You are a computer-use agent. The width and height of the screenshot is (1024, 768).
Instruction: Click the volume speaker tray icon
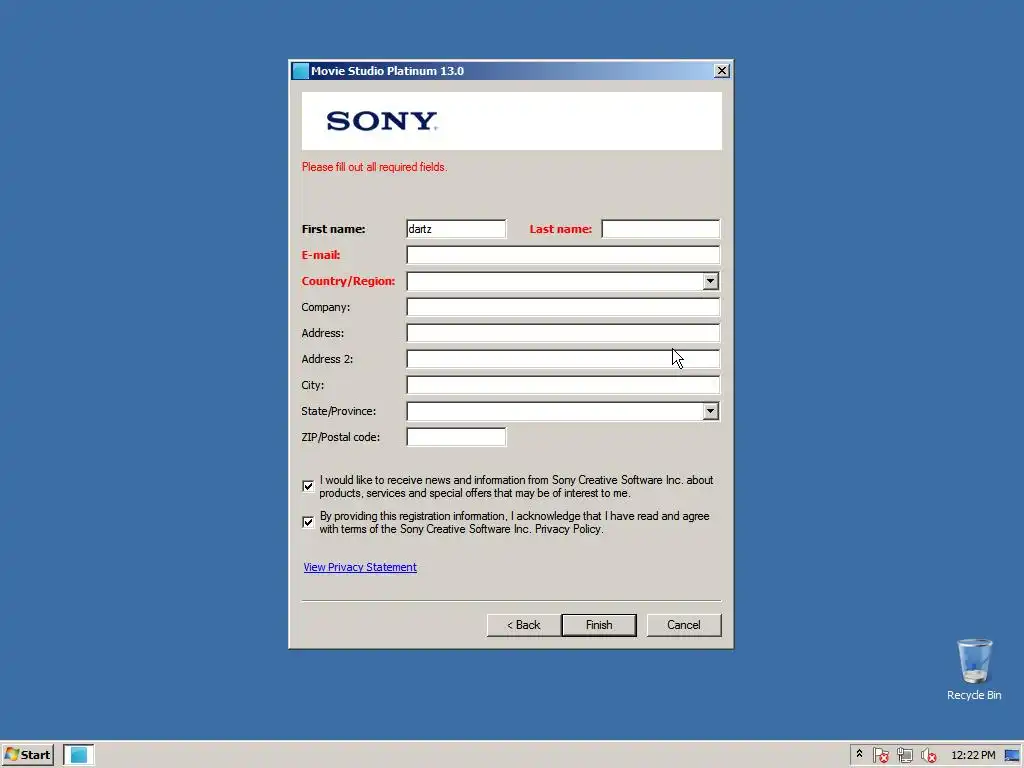928,756
